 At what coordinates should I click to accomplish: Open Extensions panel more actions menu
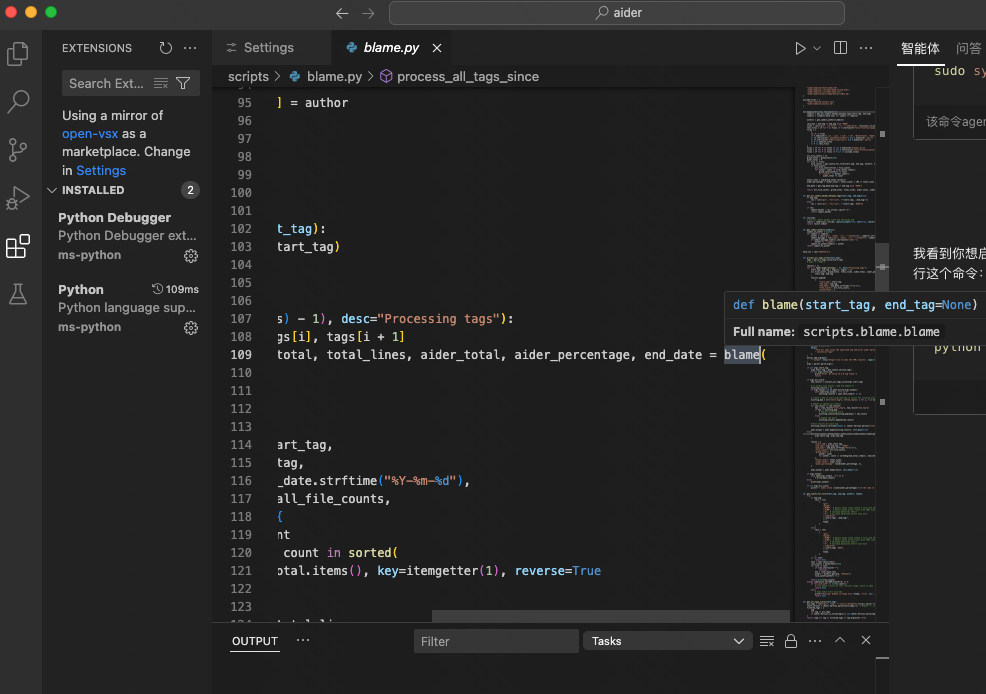pyautogui.click(x=190, y=48)
